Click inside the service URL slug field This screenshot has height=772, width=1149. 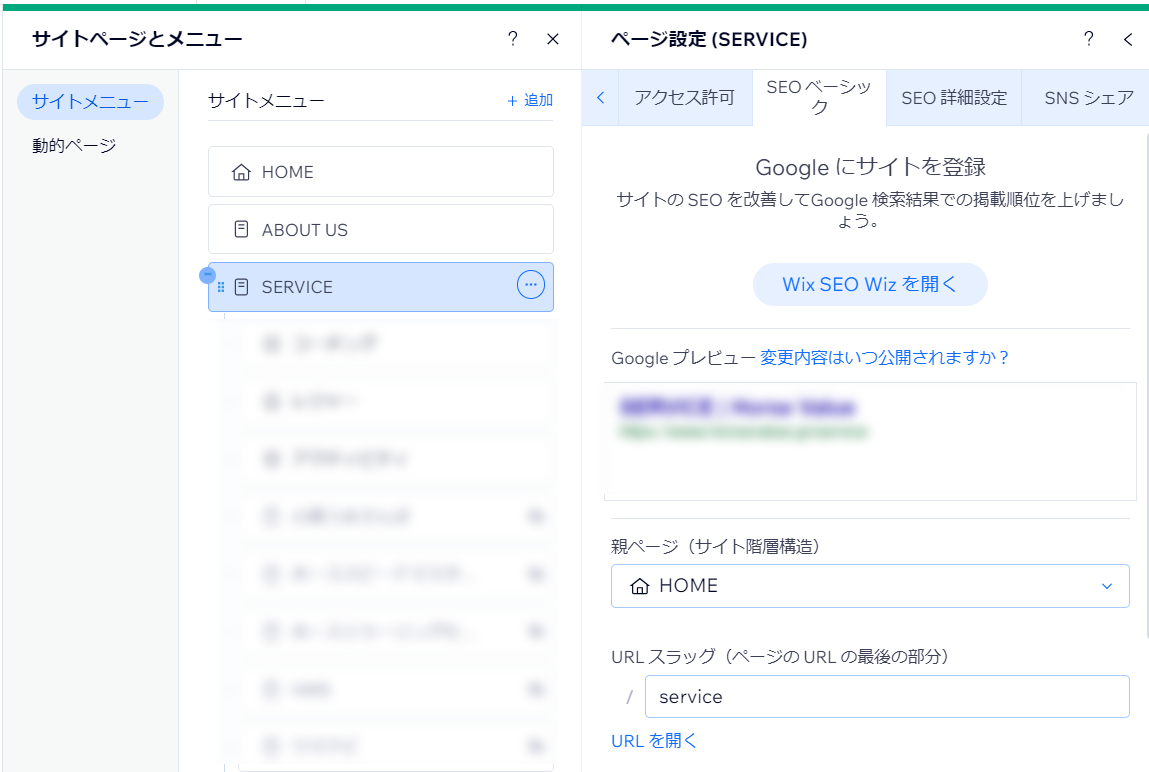pos(886,696)
